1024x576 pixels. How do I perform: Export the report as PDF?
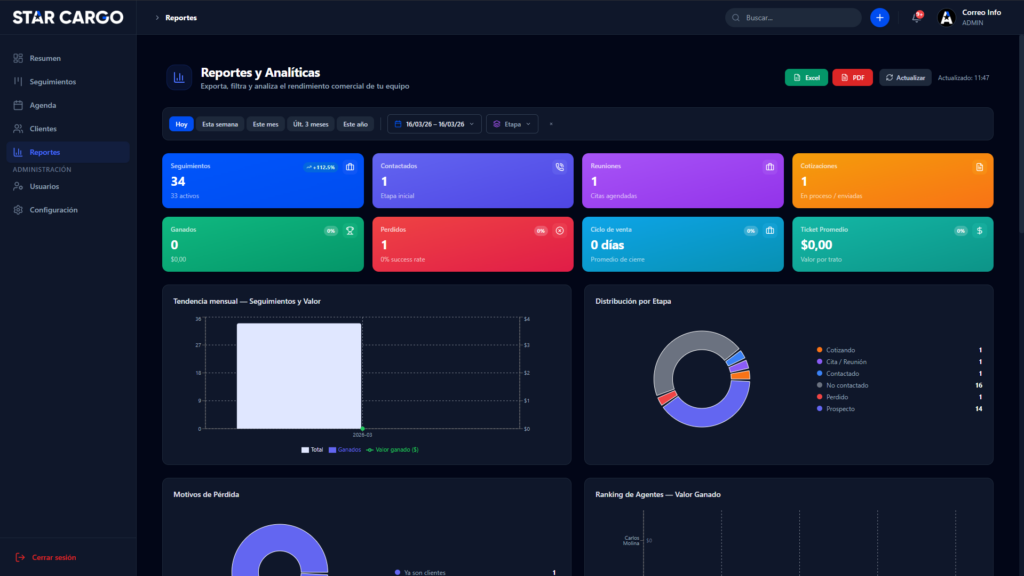tap(852, 78)
